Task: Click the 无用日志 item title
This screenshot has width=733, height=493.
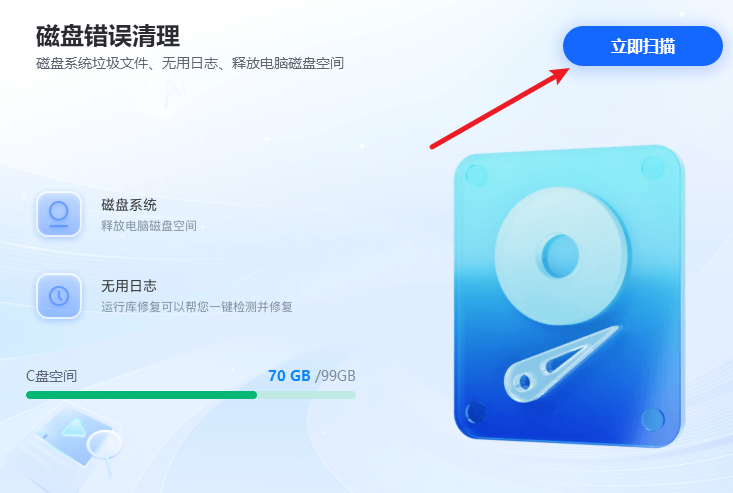Action: [x=129, y=286]
